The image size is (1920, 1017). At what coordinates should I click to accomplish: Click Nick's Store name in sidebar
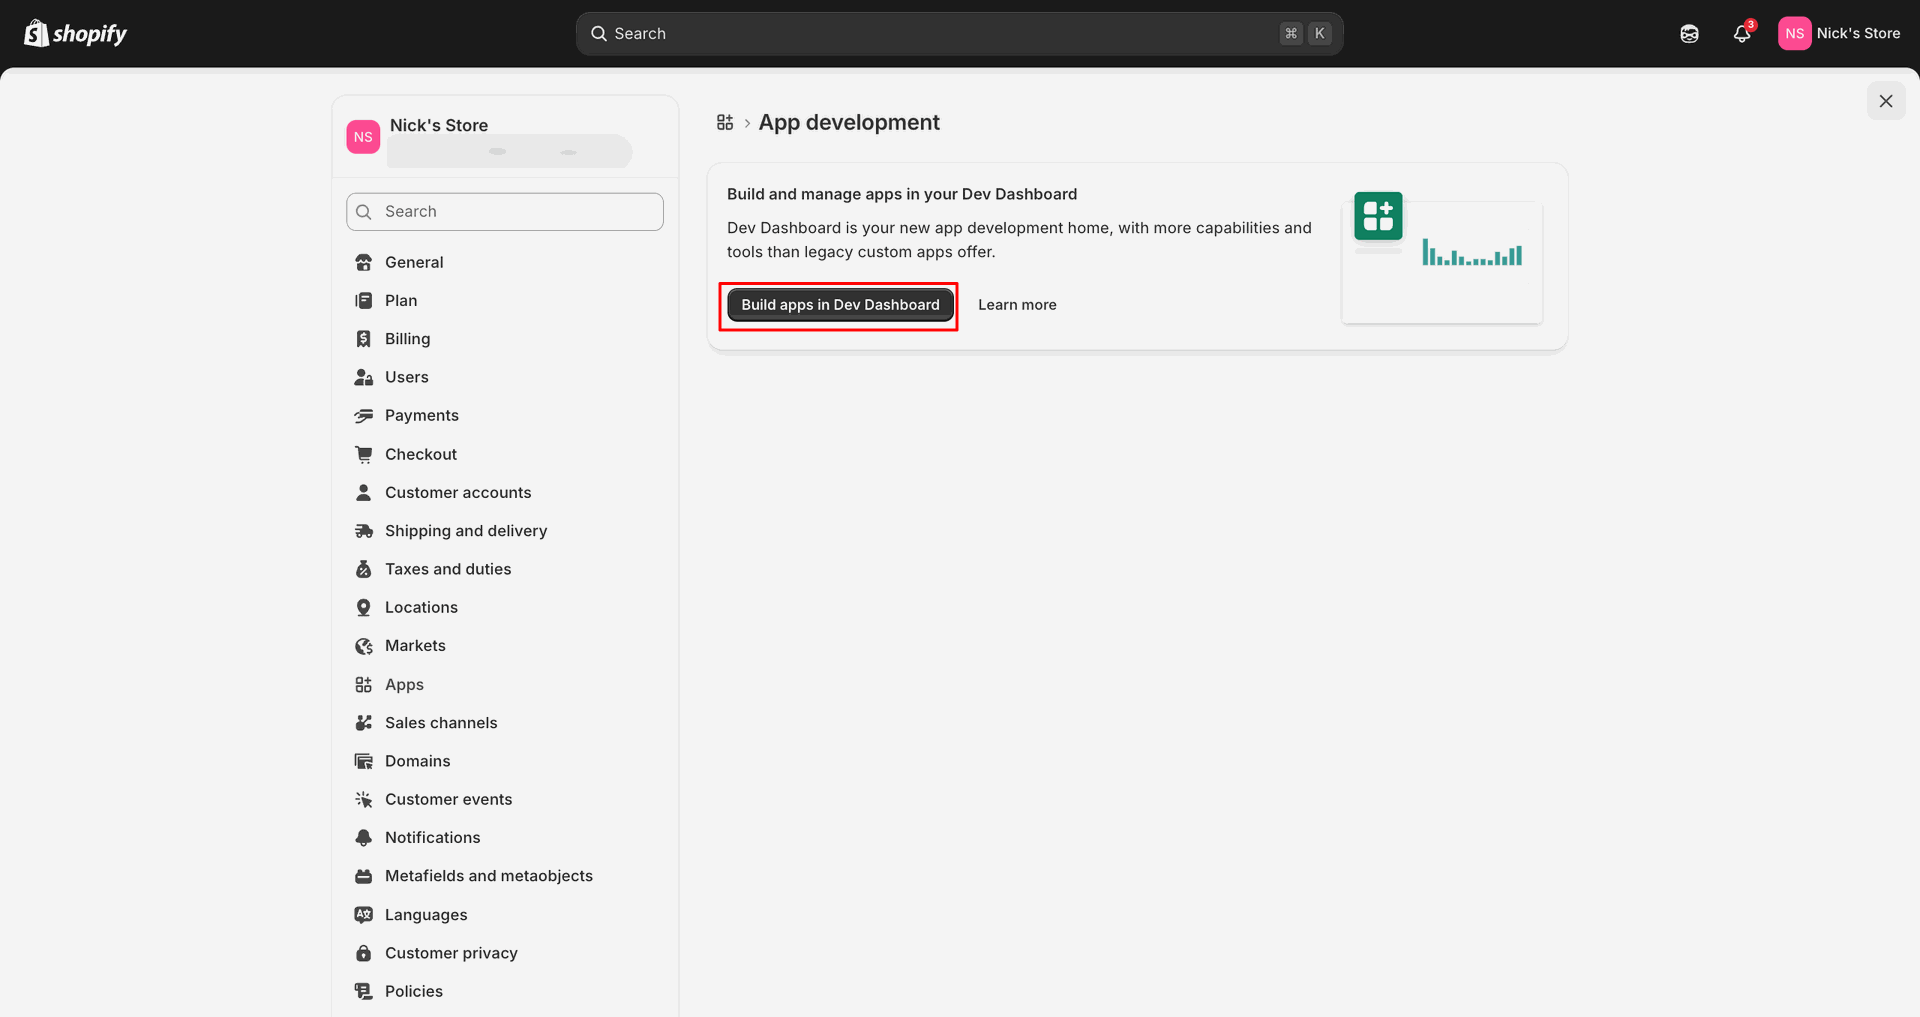(439, 125)
